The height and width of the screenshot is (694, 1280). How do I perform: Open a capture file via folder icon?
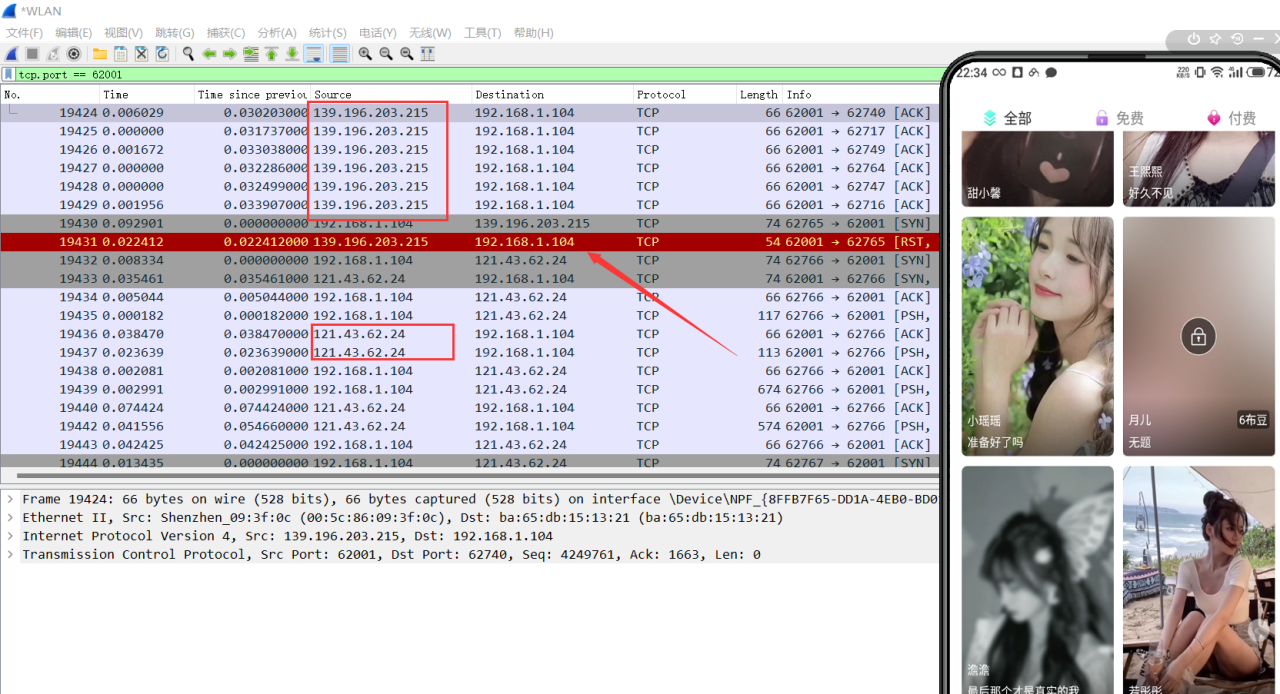[100, 54]
